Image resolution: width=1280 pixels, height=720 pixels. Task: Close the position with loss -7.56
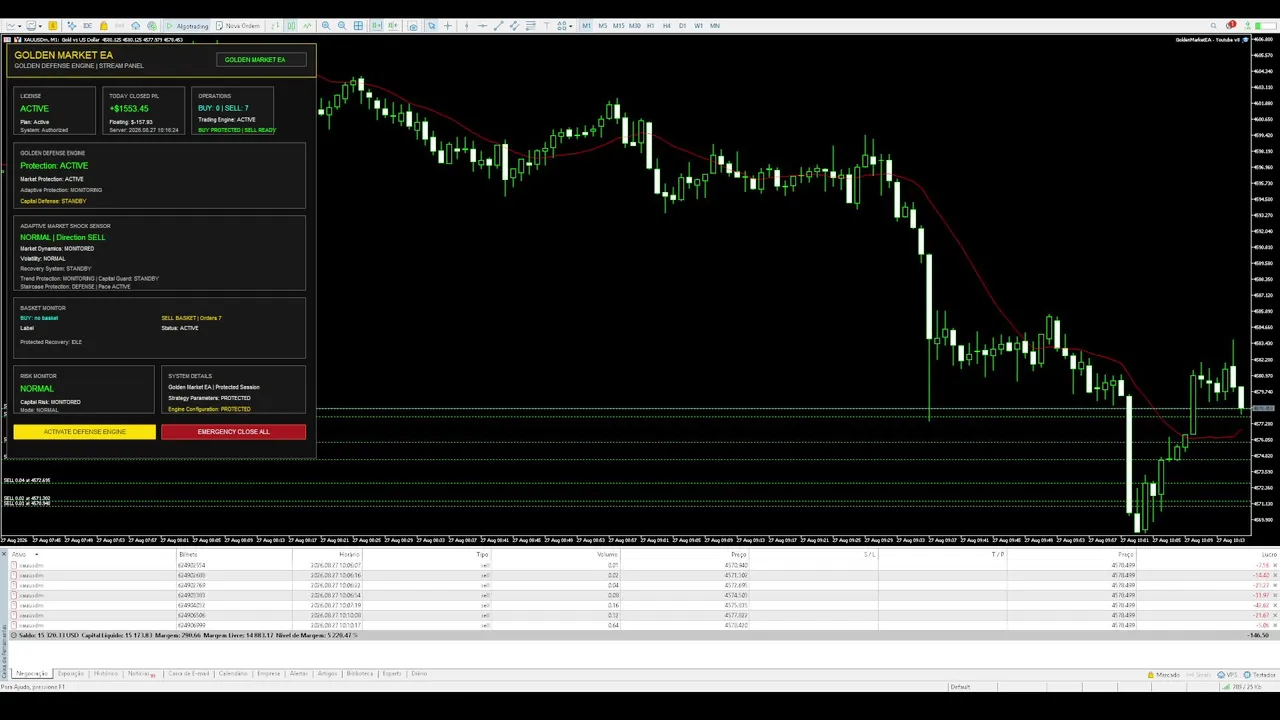point(1274,565)
